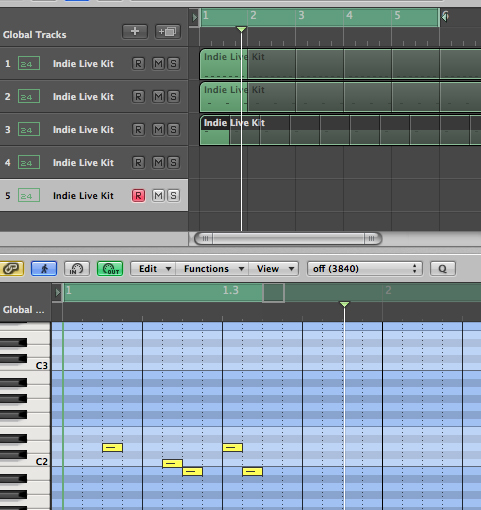Click the track 4 instrument icon
The height and width of the screenshot is (510, 481).
click(29, 162)
